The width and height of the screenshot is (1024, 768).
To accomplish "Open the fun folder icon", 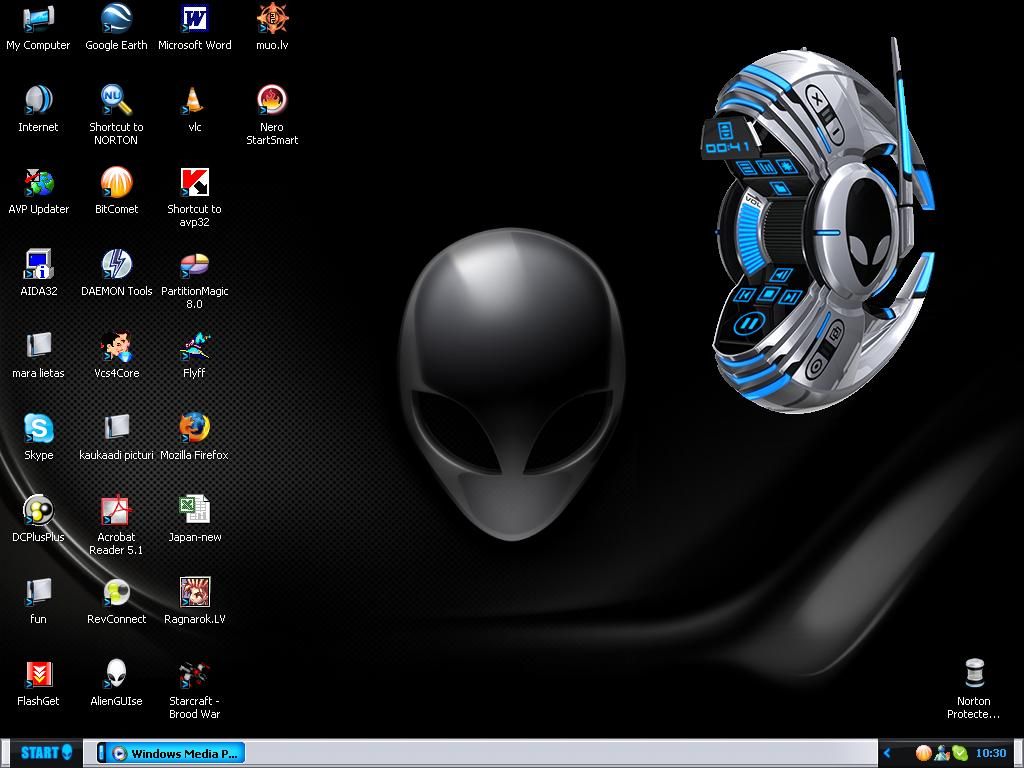I will click(39, 602).
